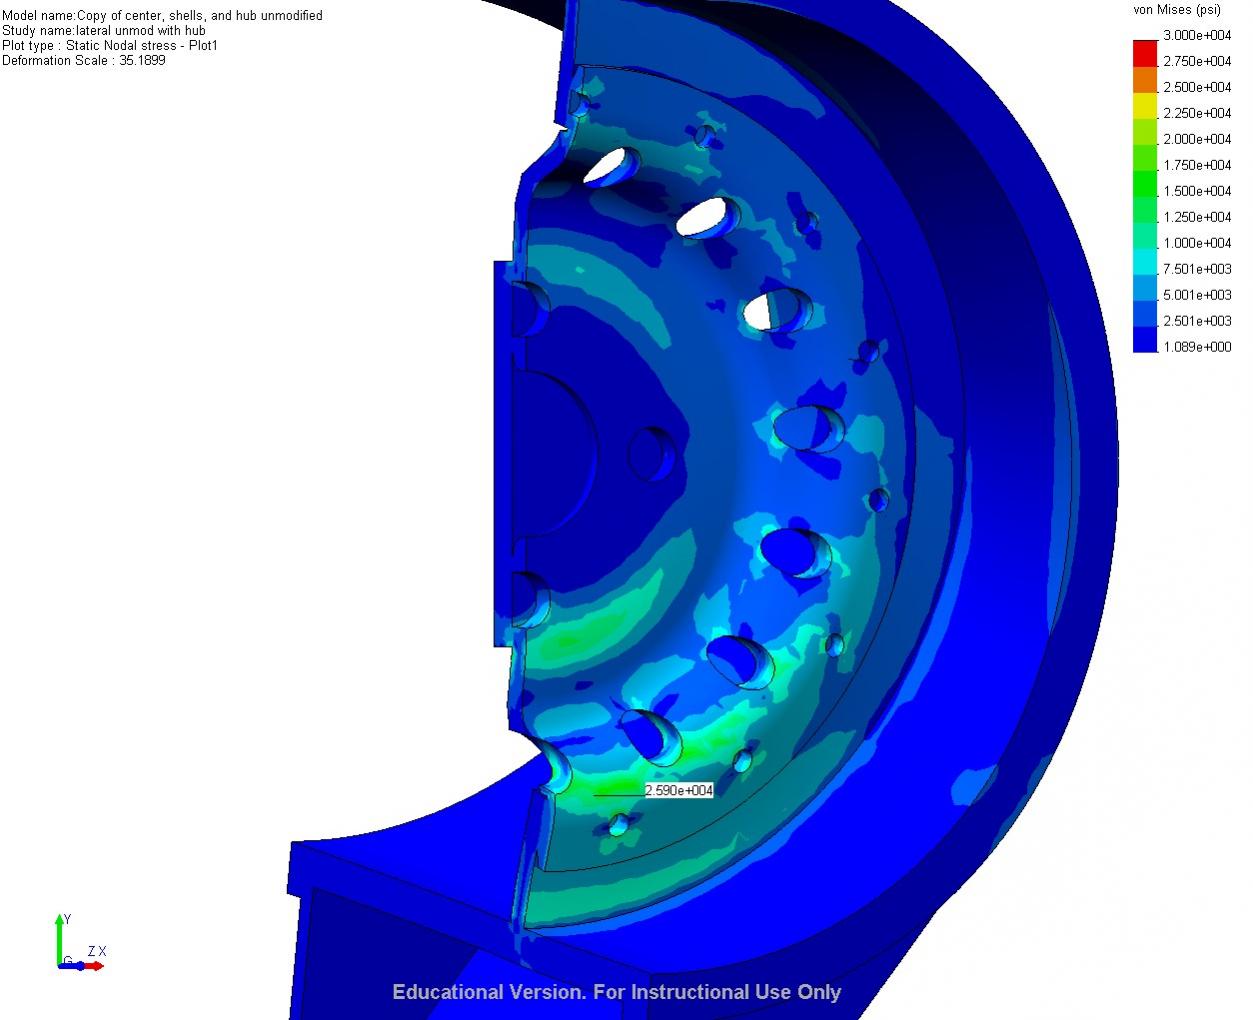Click the triad origin point

pyautogui.click(x=61, y=966)
